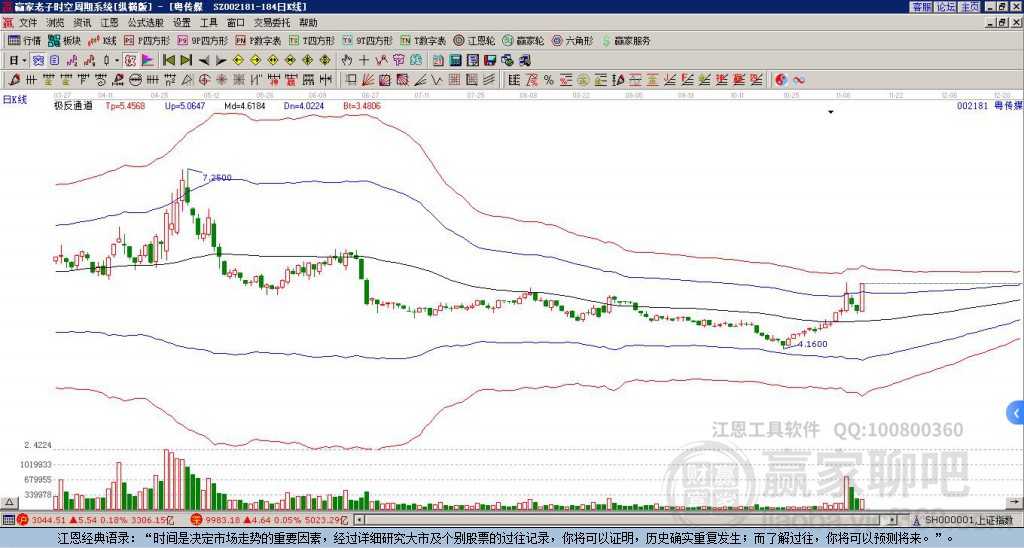Click the 日K线 label
The height and width of the screenshot is (548, 1024).
(15, 100)
